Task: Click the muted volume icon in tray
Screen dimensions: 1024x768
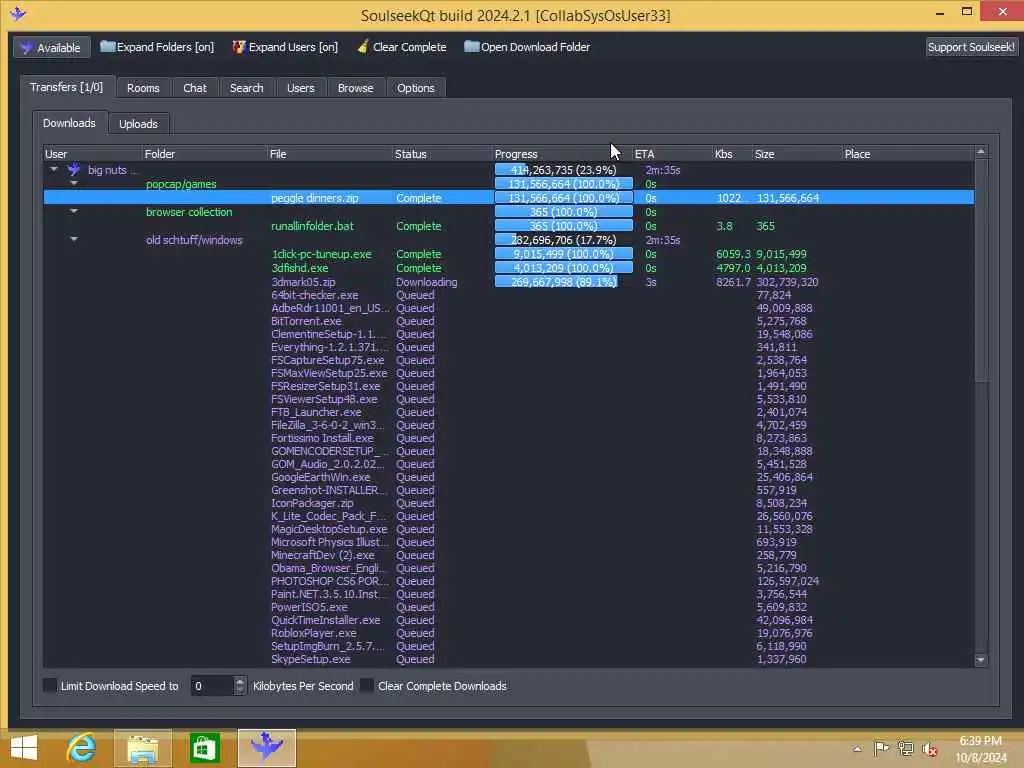Action: coord(930,749)
